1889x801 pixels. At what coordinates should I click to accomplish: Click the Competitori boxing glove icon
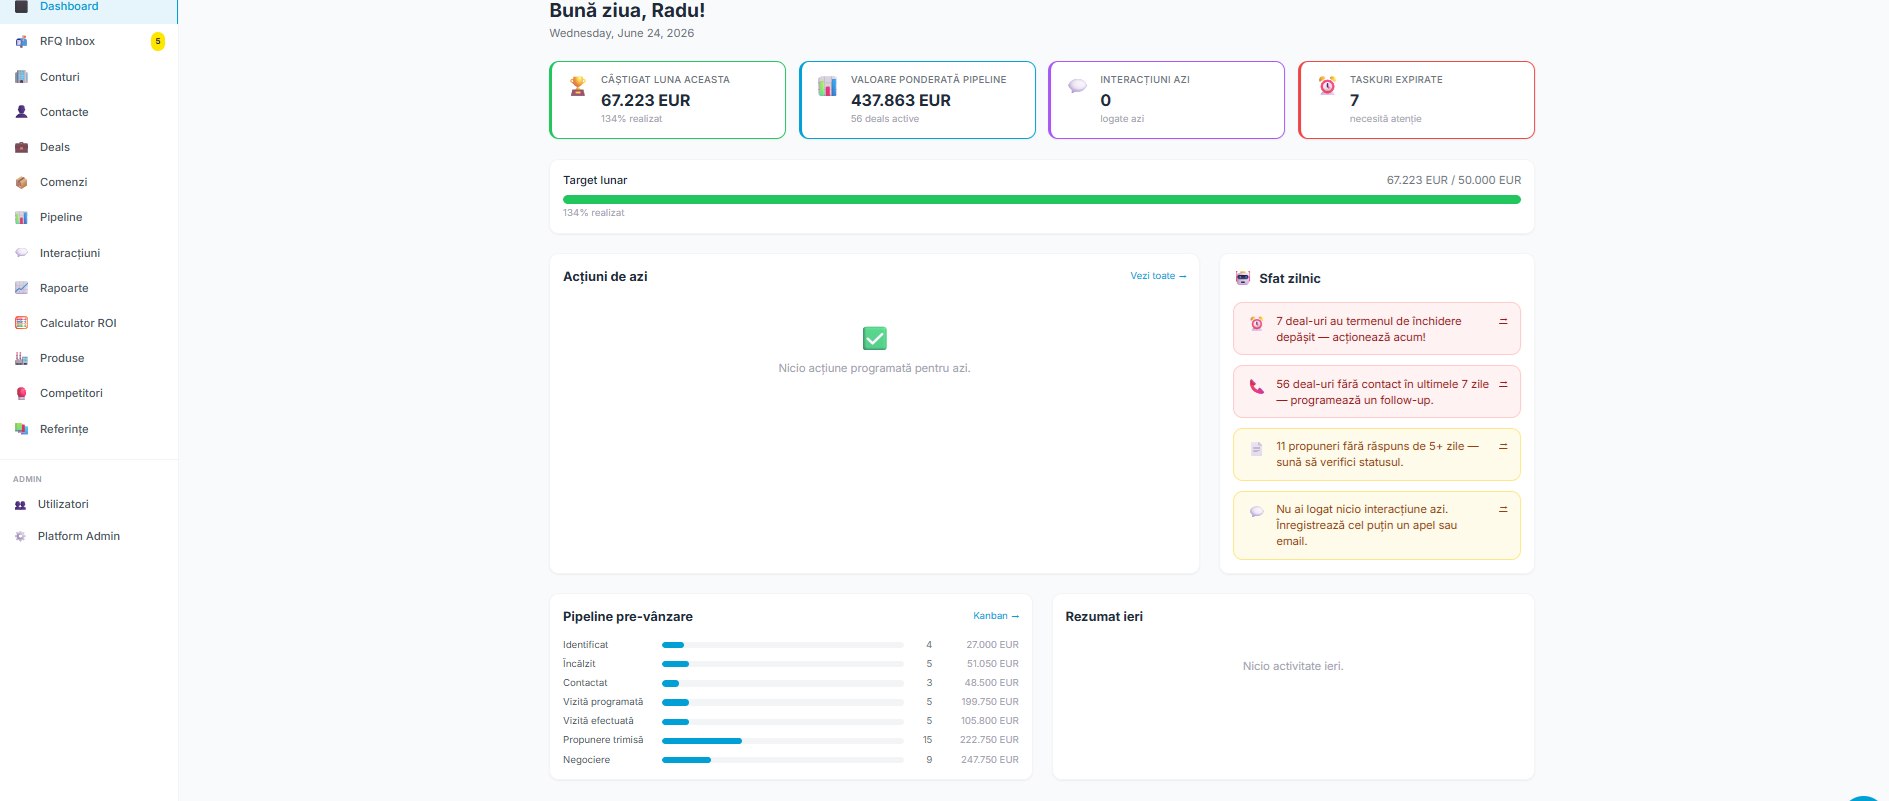click(21, 393)
